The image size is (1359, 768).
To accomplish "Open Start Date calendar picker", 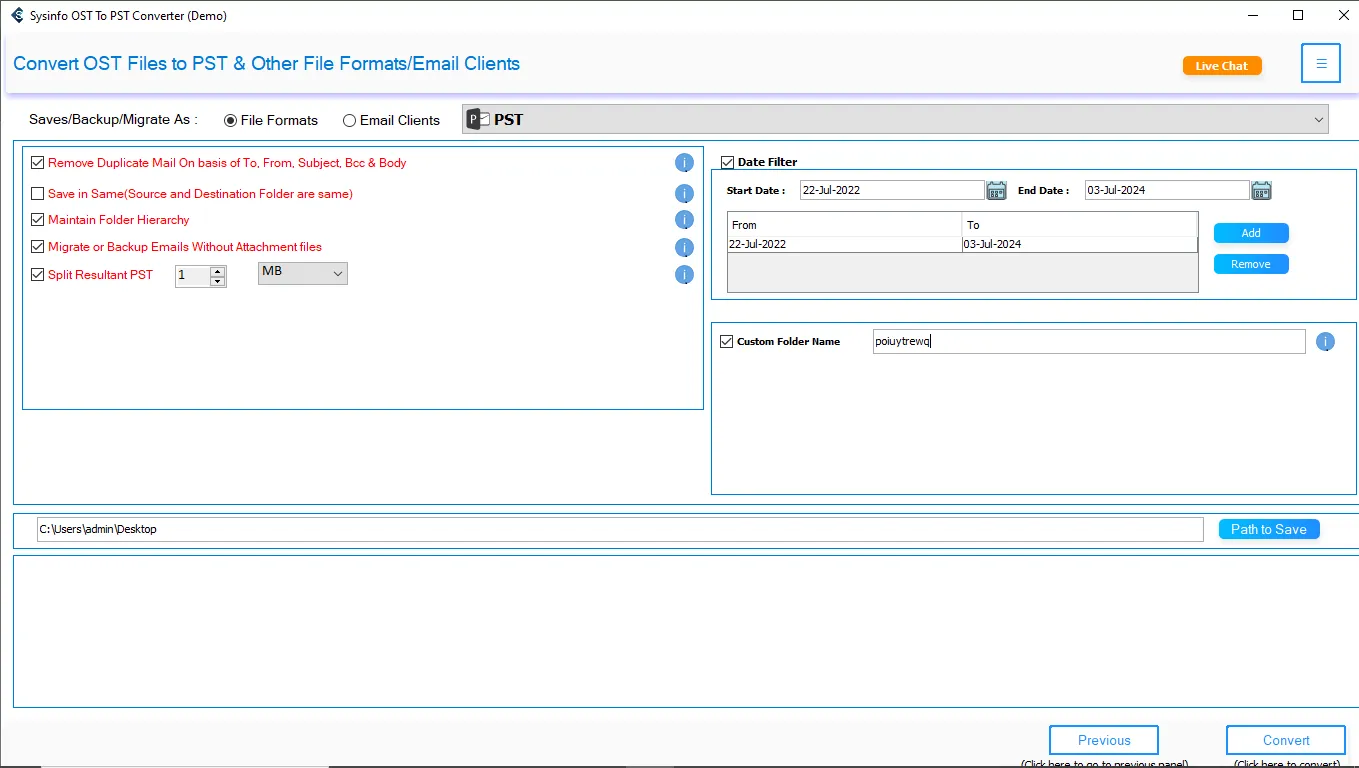I will [996, 190].
